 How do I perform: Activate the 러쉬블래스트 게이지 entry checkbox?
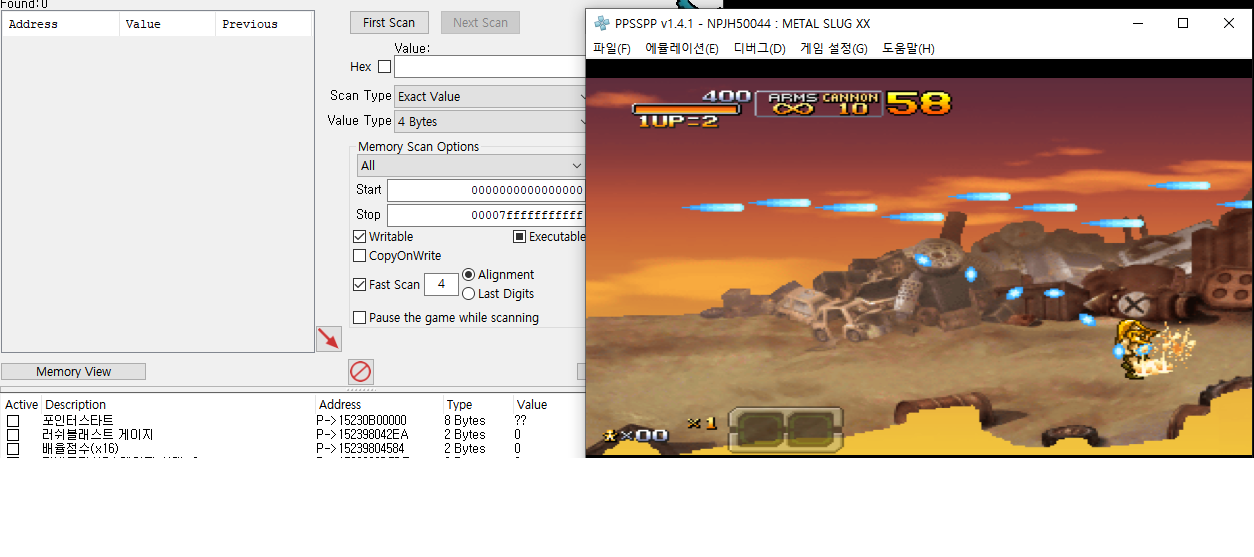coord(13,435)
